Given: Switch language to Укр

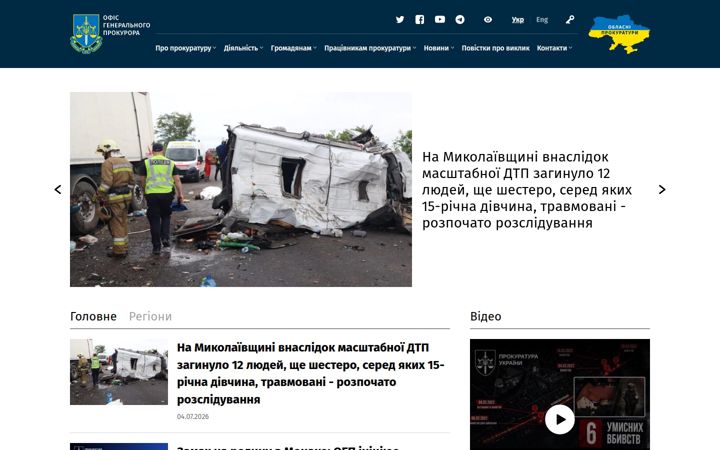Looking at the screenshot, I should (x=518, y=20).
